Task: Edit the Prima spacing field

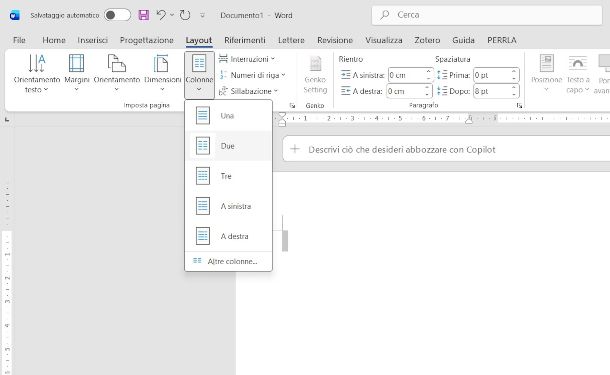Action: coord(492,75)
